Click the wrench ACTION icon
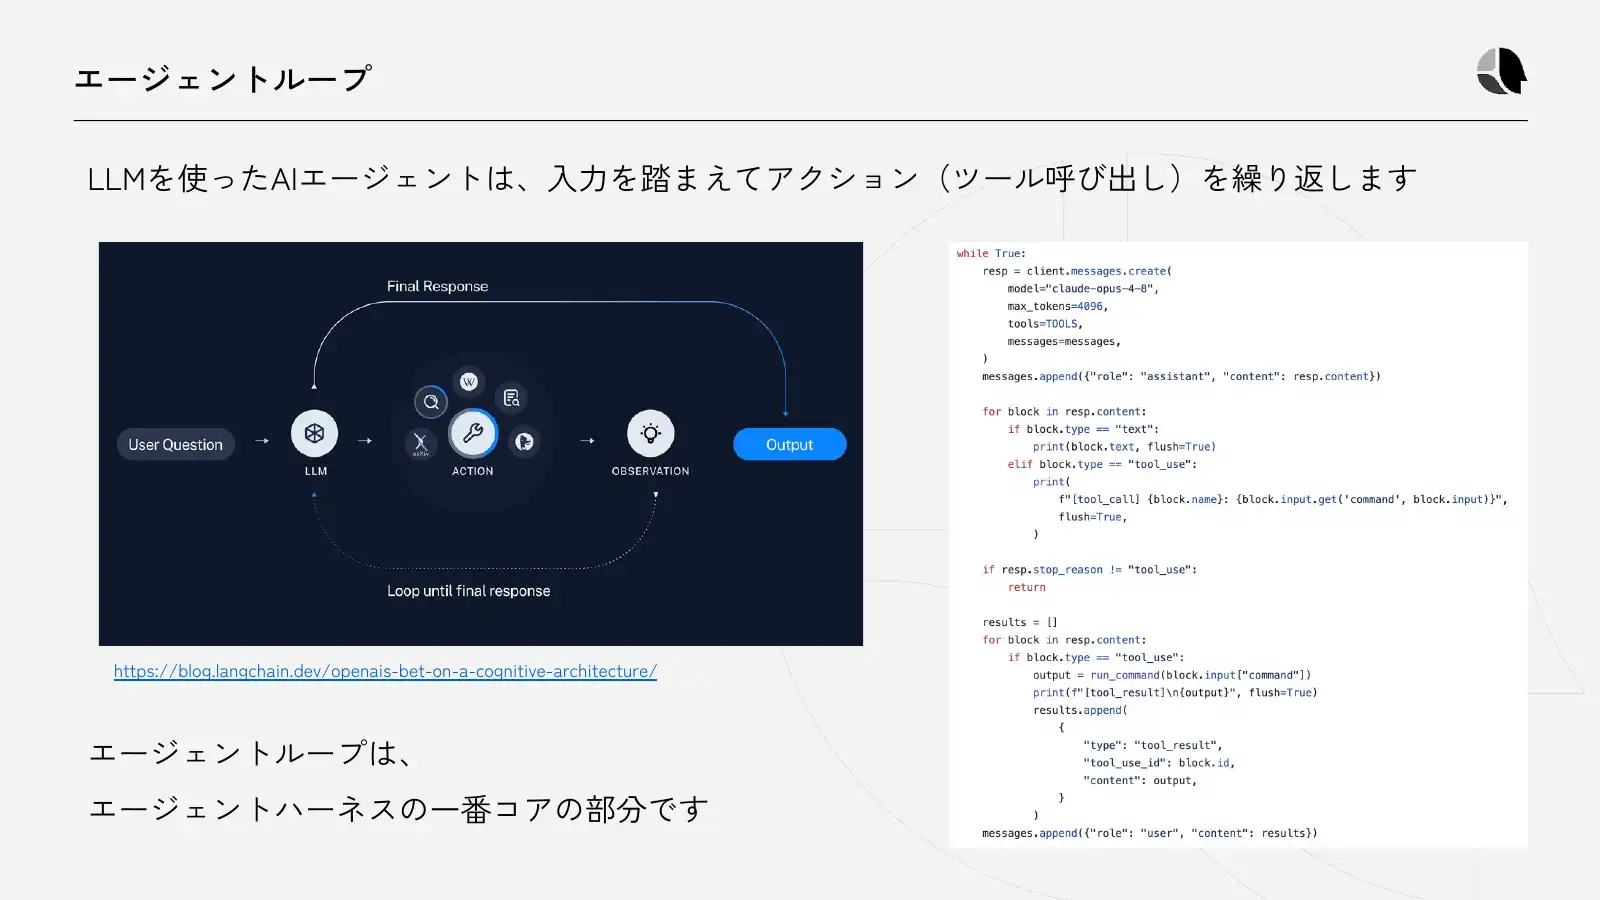1600x900 pixels. click(473, 433)
